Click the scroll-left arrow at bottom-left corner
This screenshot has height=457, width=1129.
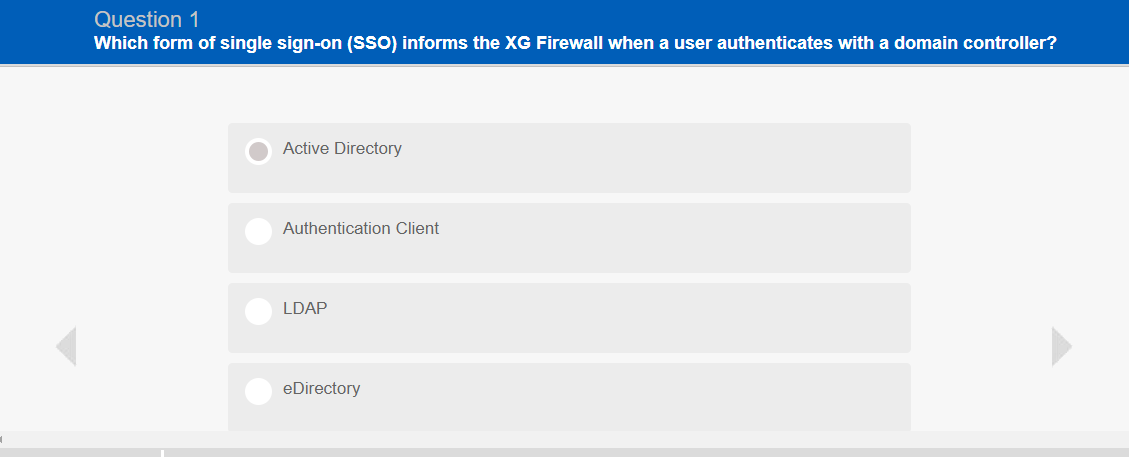pyautogui.click(x=2, y=439)
